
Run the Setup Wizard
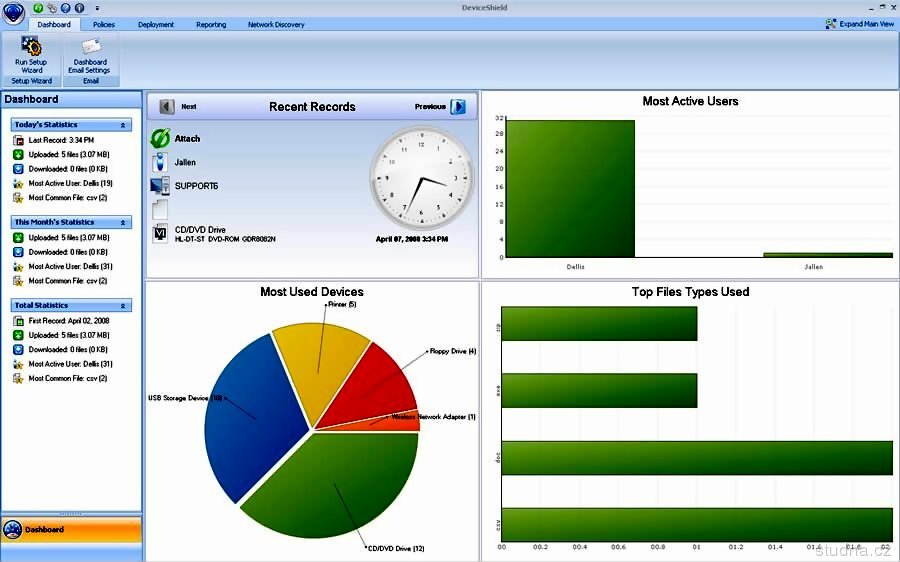31,55
